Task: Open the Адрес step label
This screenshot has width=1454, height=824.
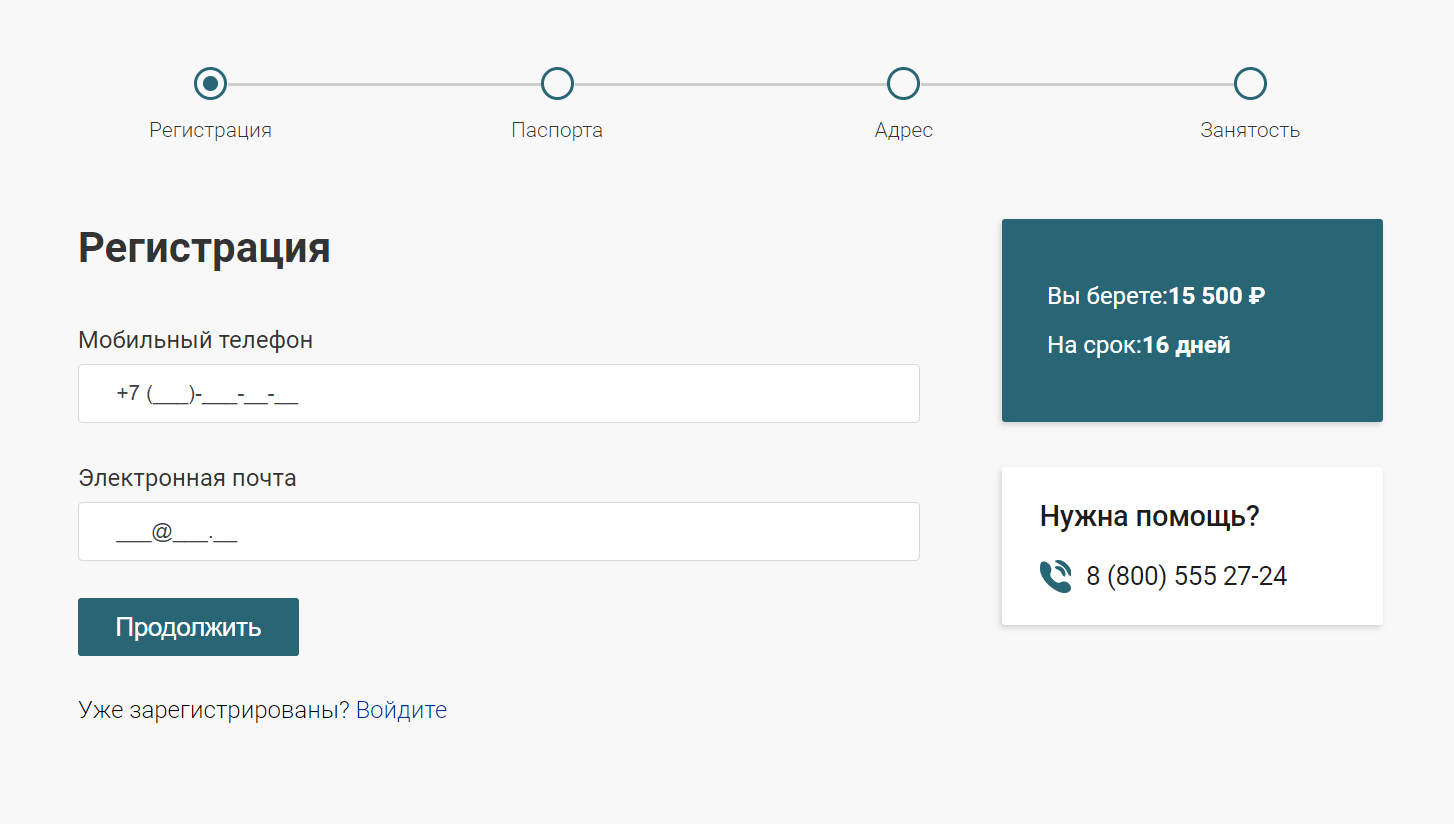Action: [x=903, y=130]
